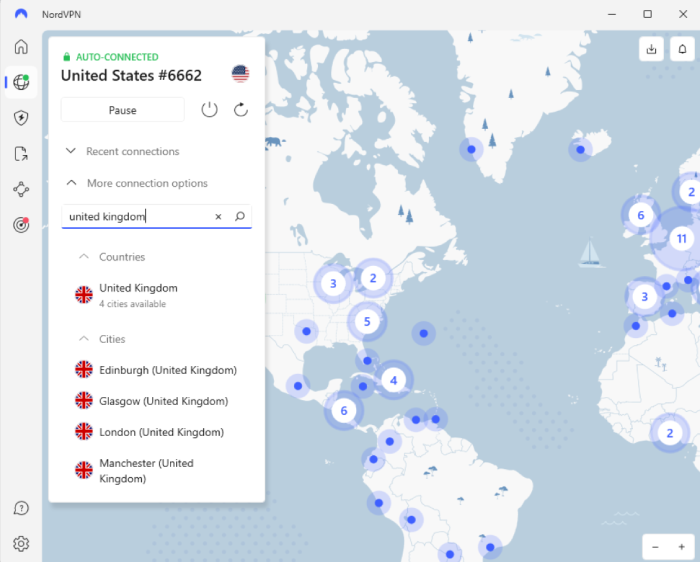This screenshot has height=562, width=700.
Task: Open notifications bell icon
Action: (682, 49)
